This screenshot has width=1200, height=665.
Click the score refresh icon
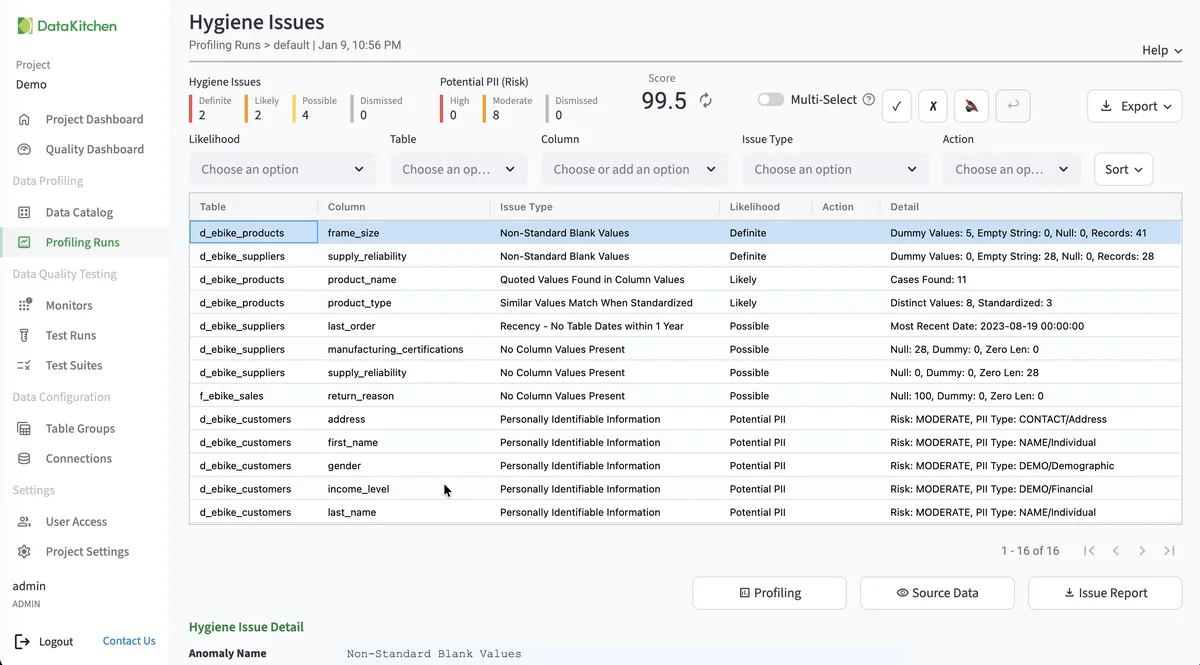point(705,100)
